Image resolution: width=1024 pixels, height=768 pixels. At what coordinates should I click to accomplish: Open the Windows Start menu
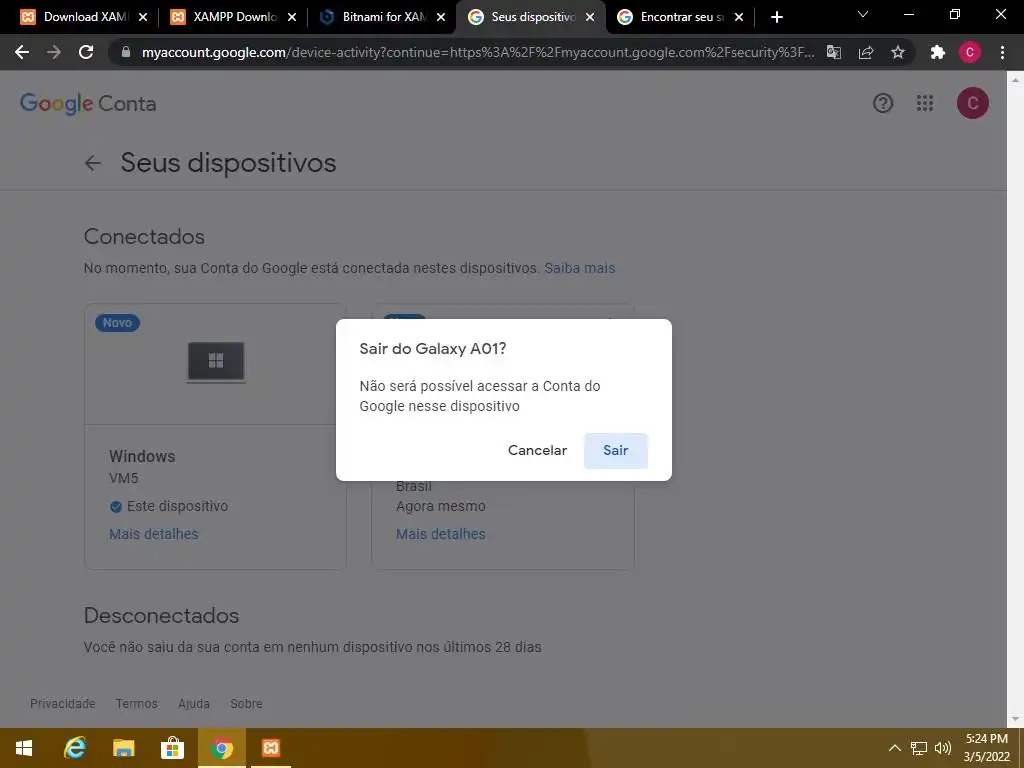coord(24,748)
